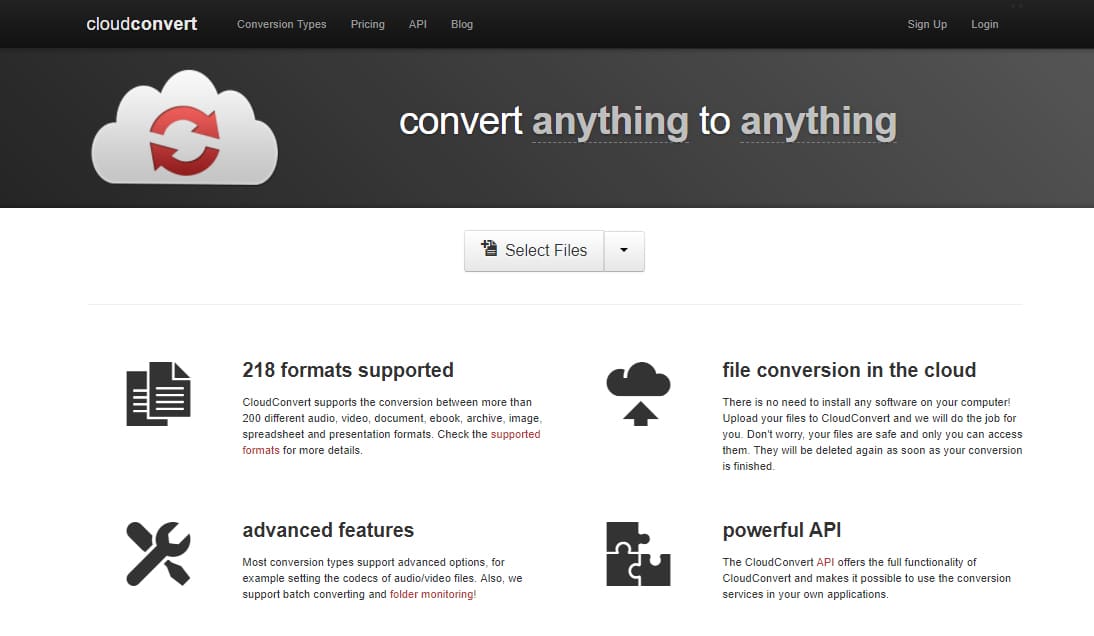Screen dimensions: 1094x636
Task: Go to the Pricing page
Action: pyautogui.click(x=367, y=24)
